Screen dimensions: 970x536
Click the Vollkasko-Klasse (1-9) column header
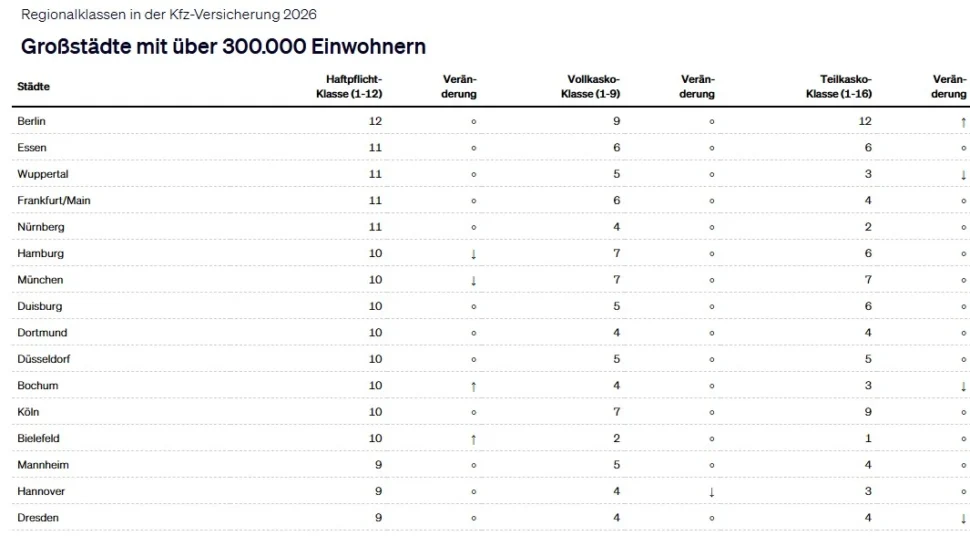(591, 87)
